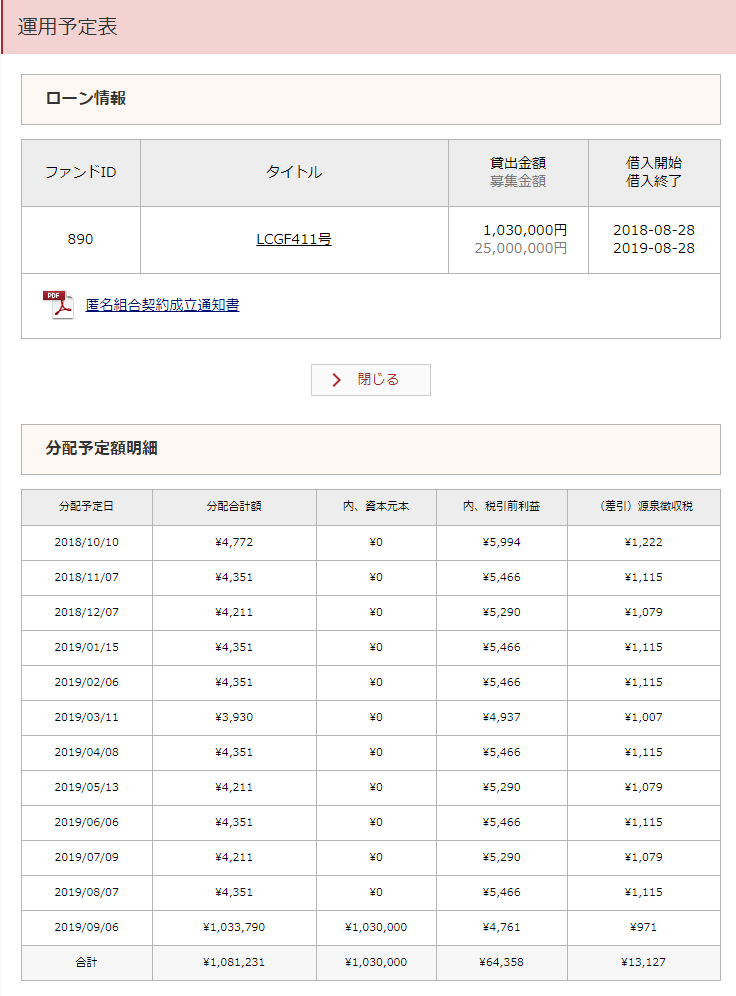
Task: Click the タイトル column header
Action: 294,173
